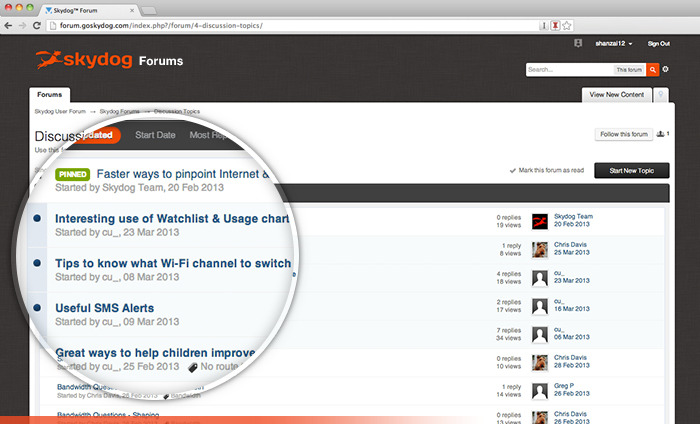
Task: Open topic Interesting use of Watchlist & Usage chart
Action: 172,218
